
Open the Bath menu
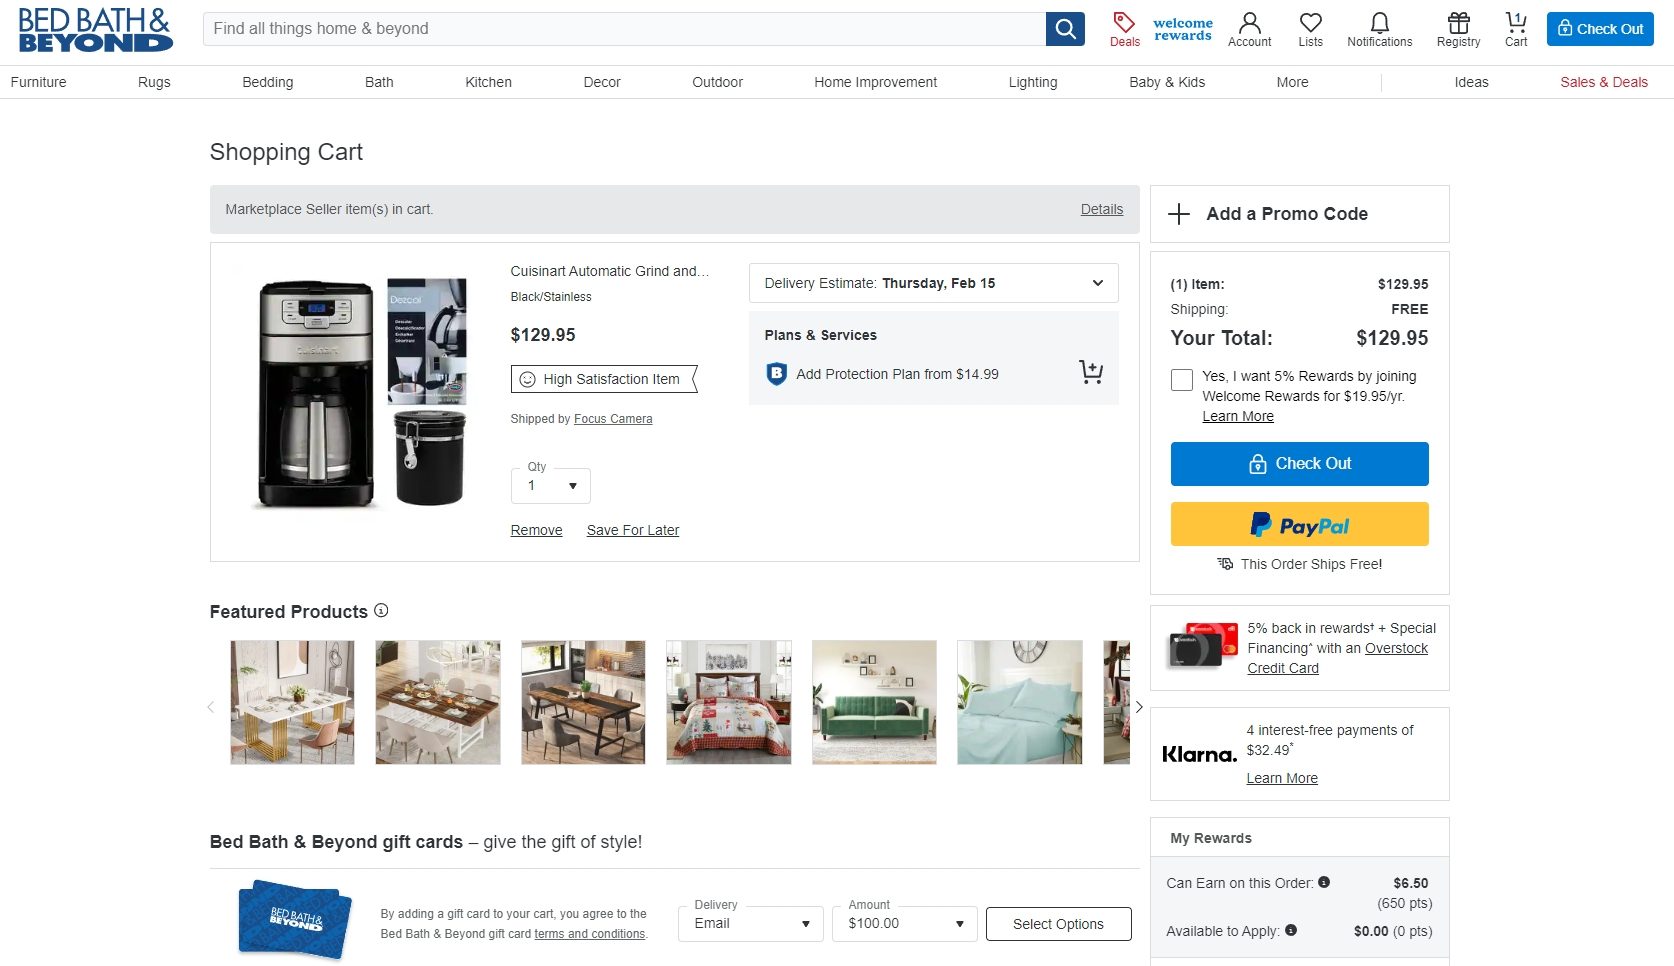(379, 82)
